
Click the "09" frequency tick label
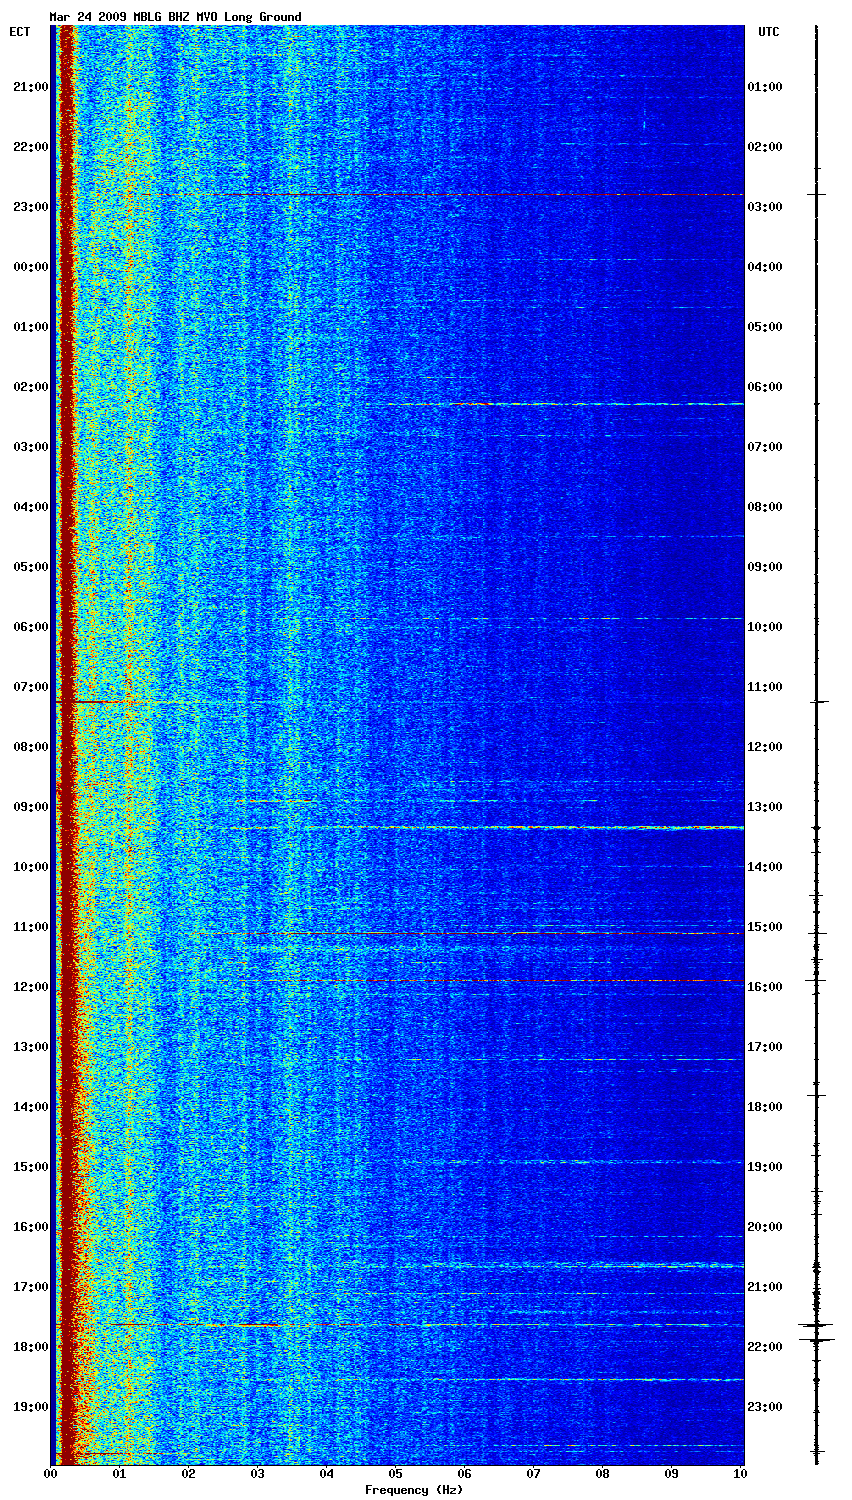[x=671, y=1474]
